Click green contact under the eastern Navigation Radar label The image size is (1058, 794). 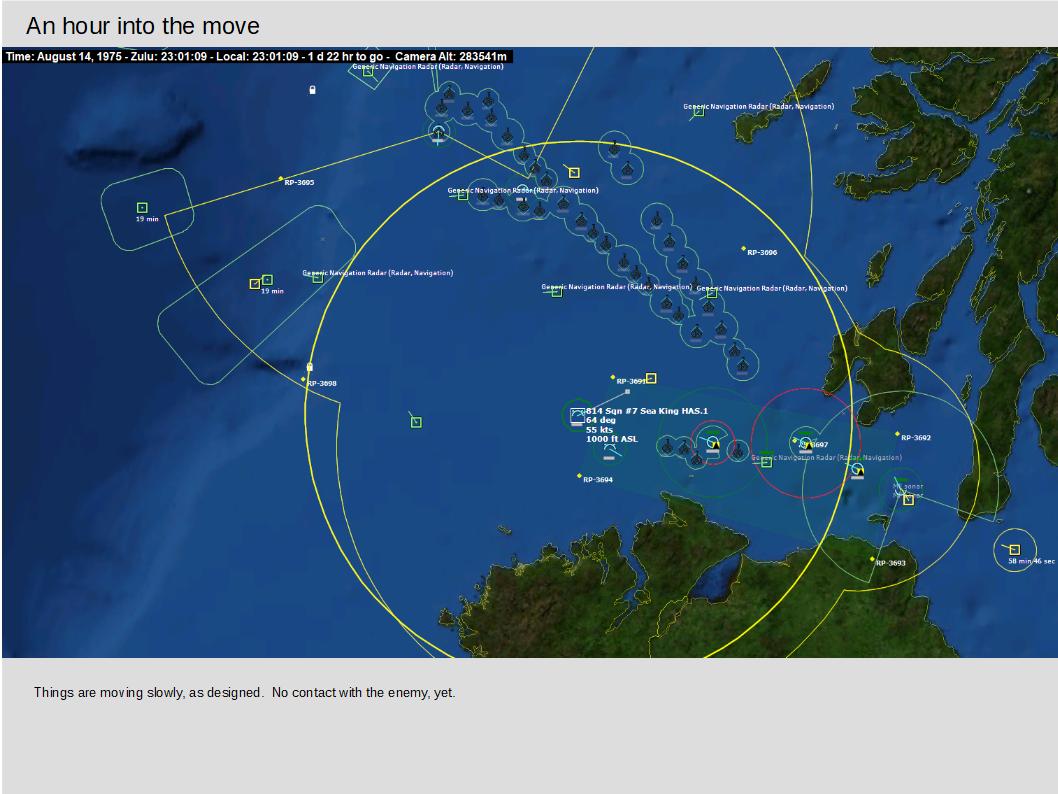712,293
